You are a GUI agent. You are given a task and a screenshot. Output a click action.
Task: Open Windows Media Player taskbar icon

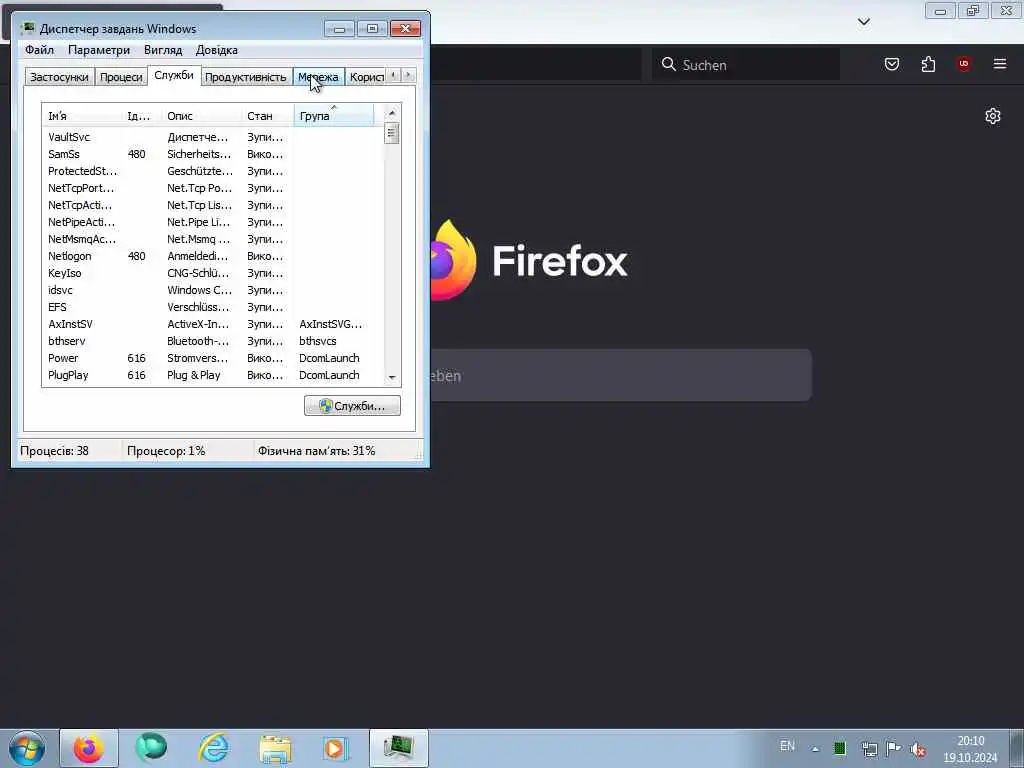[x=335, y=748]
